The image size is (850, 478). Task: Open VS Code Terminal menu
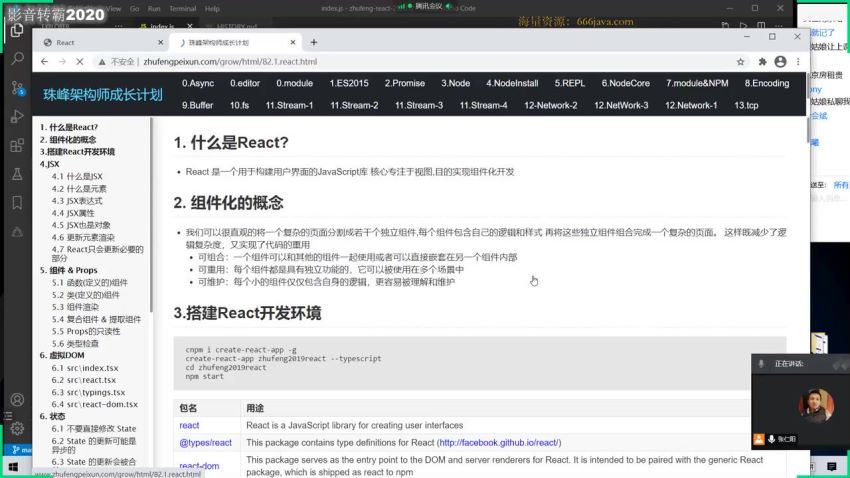183,9
